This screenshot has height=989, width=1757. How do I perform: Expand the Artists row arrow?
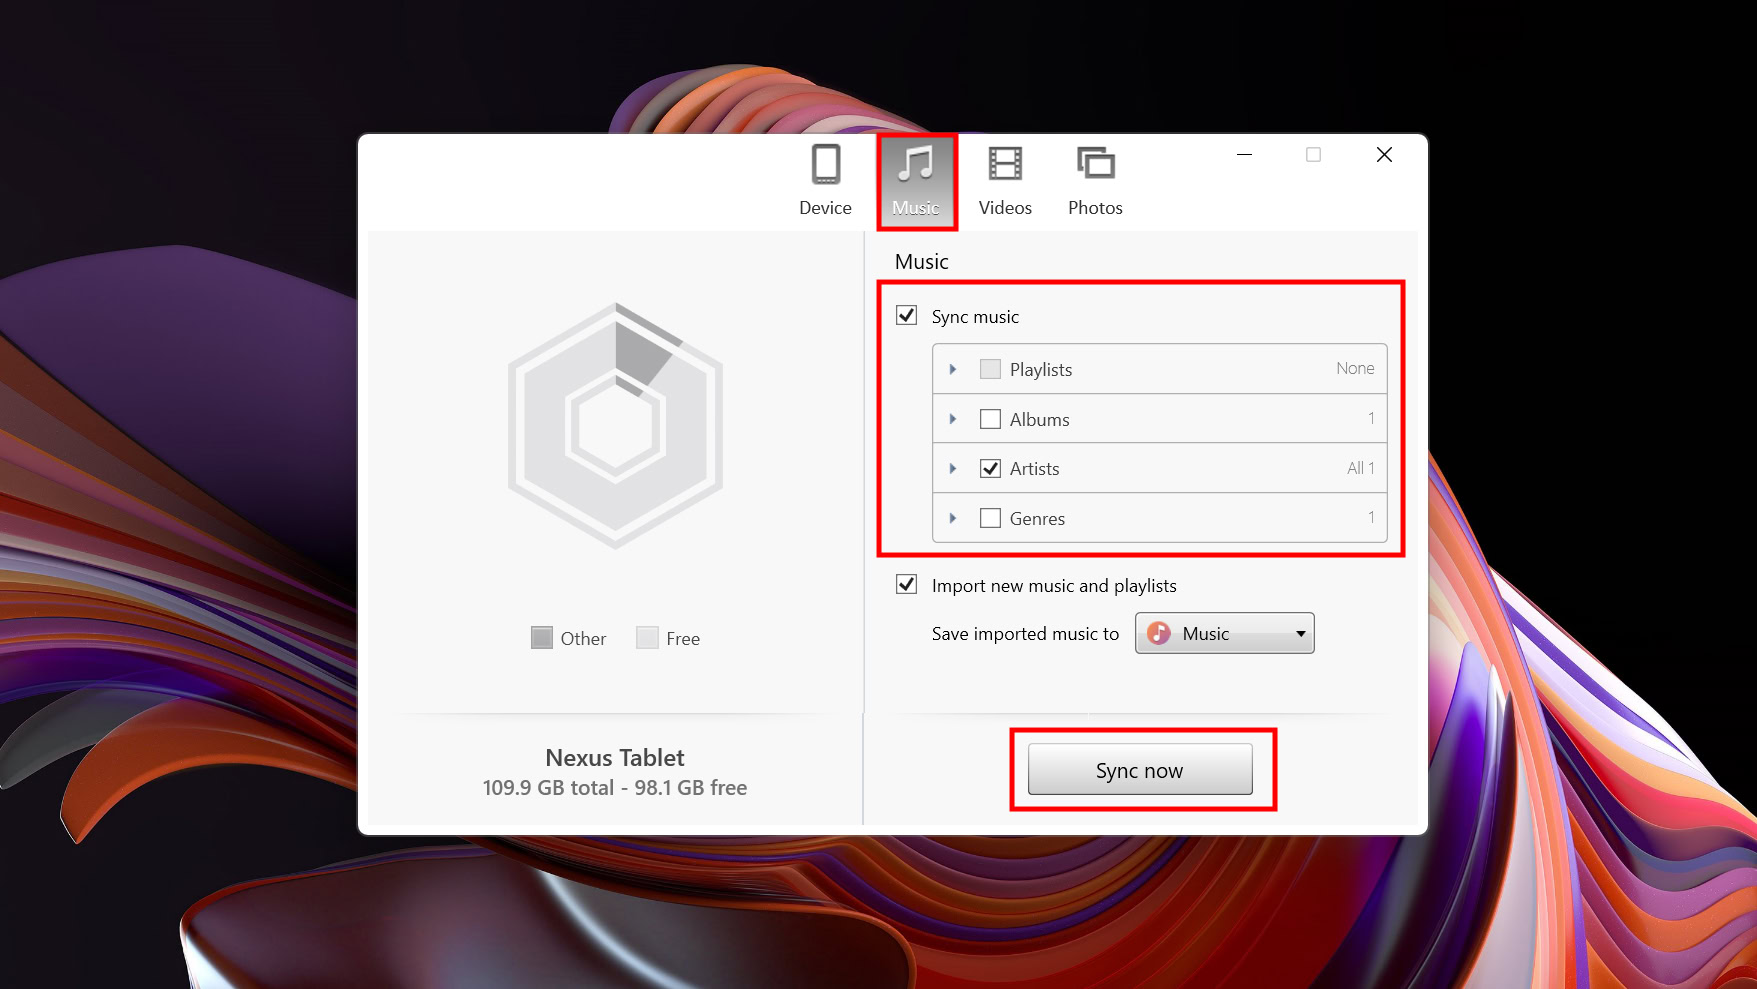pyautogui.click(x=953, y=468)
